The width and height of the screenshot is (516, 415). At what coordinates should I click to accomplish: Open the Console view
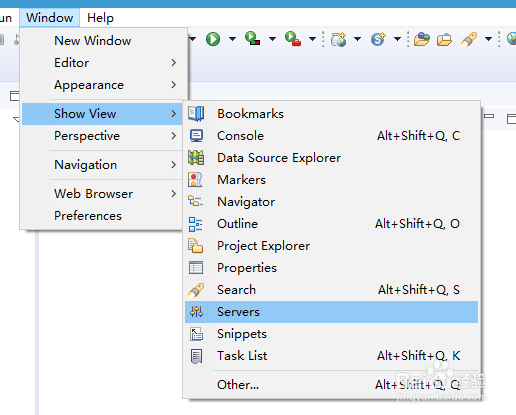click(x=331, y=136)
